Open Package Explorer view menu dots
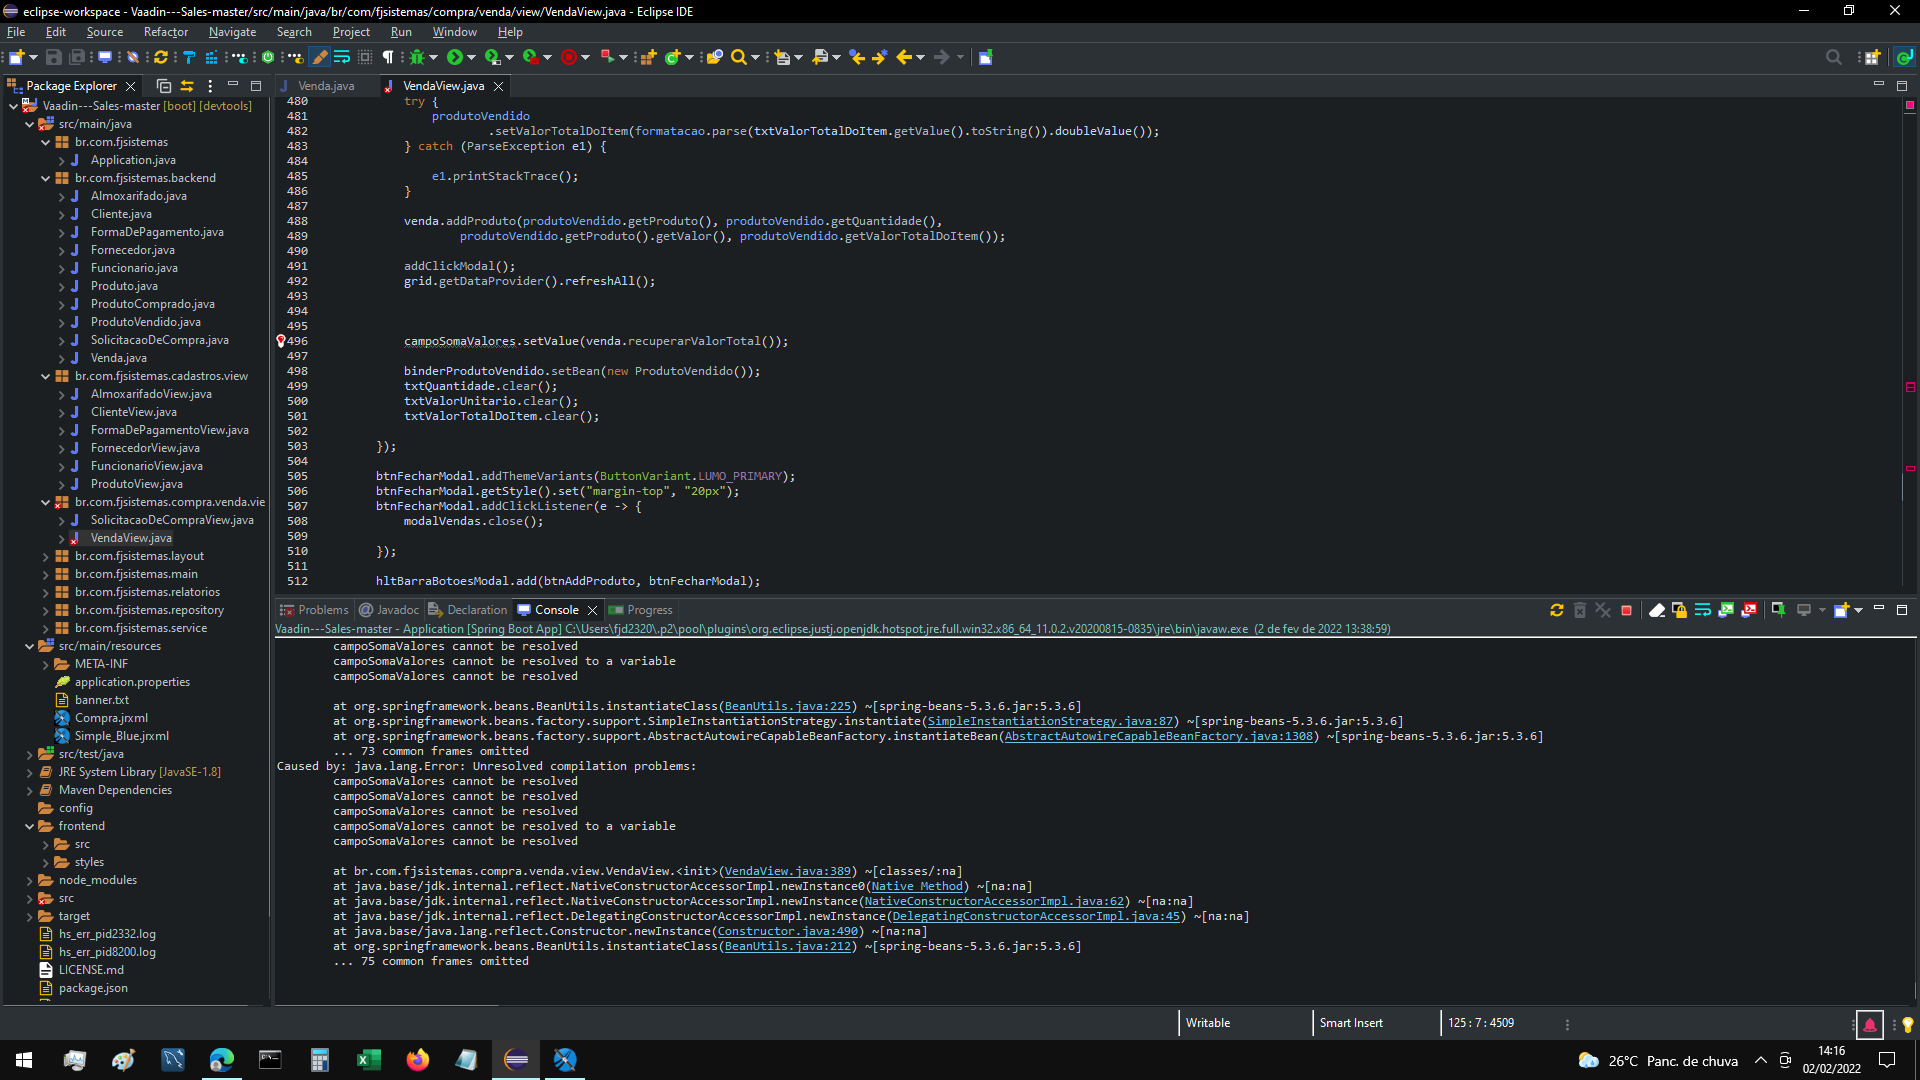The image size is (1920, 1080). click(210, 86)
